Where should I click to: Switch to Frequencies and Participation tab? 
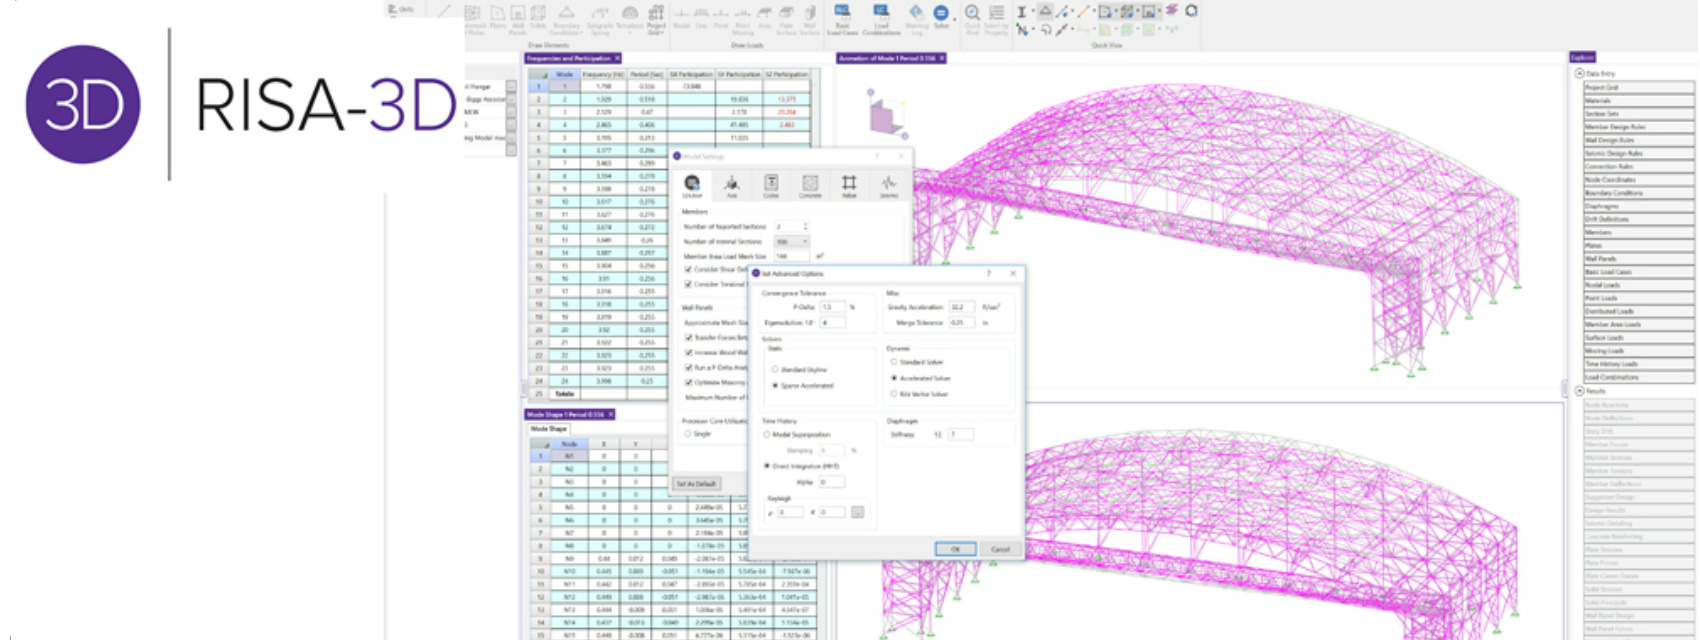[x=572, y=59]
